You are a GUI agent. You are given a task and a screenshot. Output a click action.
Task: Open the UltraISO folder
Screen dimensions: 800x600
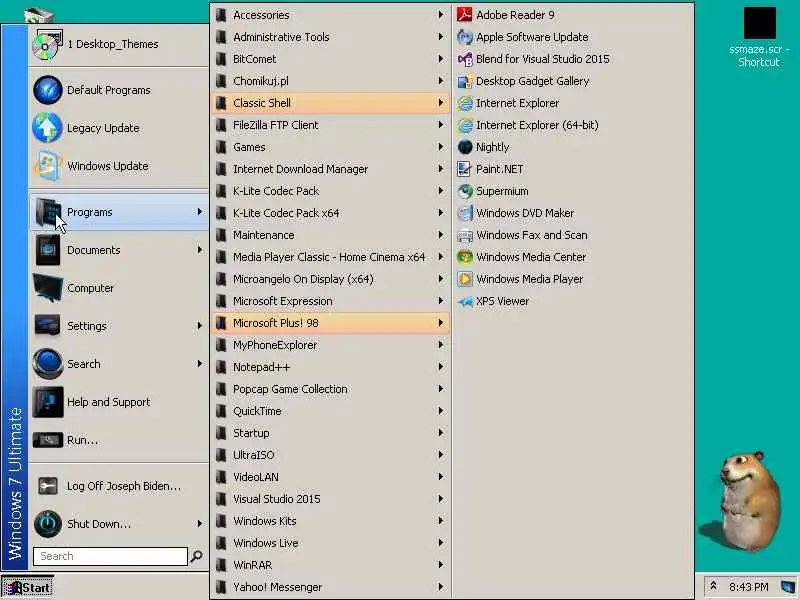point(330,455)
